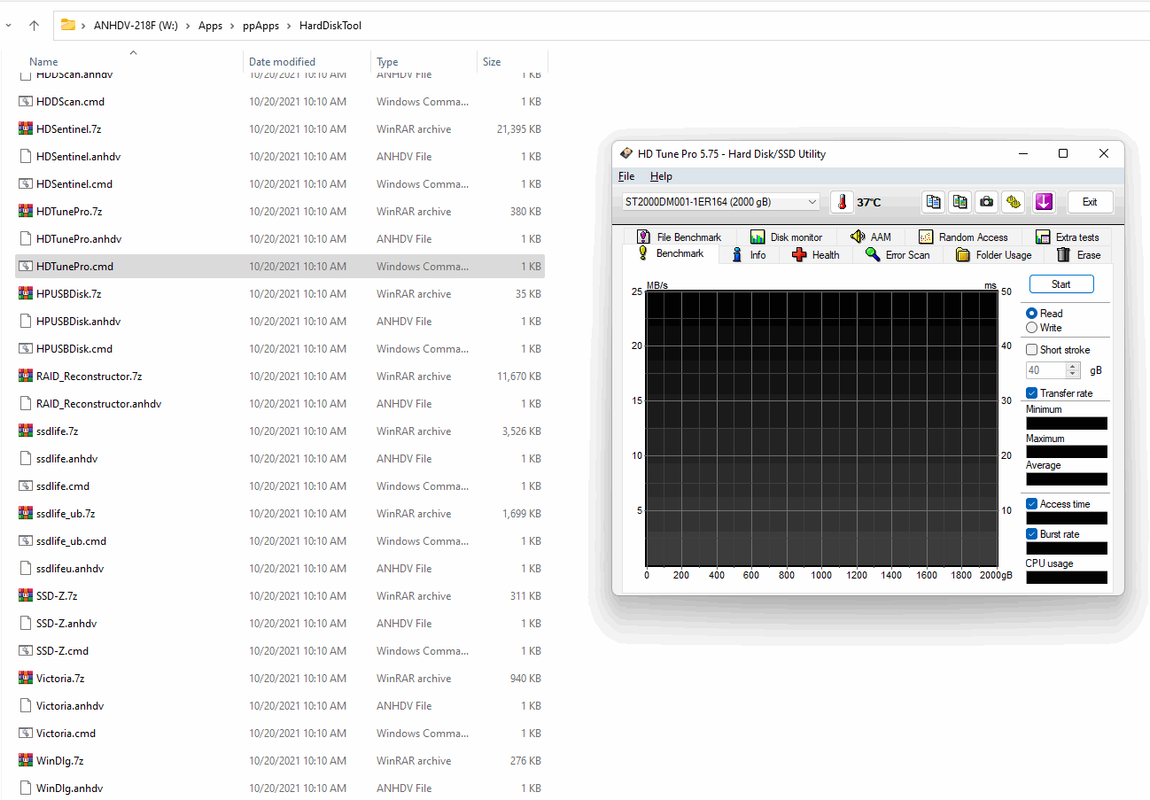Uncheck the Access time checkbox
1150x800 pixels.
point(1031,504)
